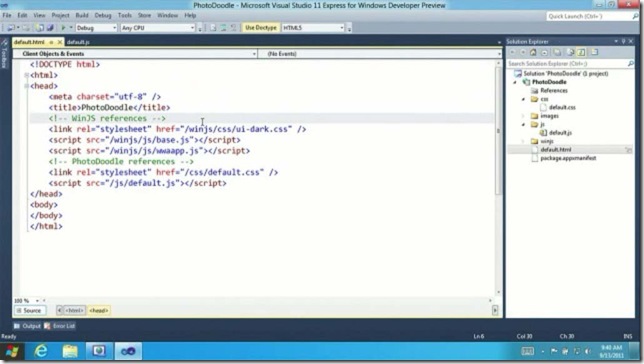Click the Search Solution Explorer field
This screenshot has width=644, height=364.
pyautogui.click(x=567, y=64)
